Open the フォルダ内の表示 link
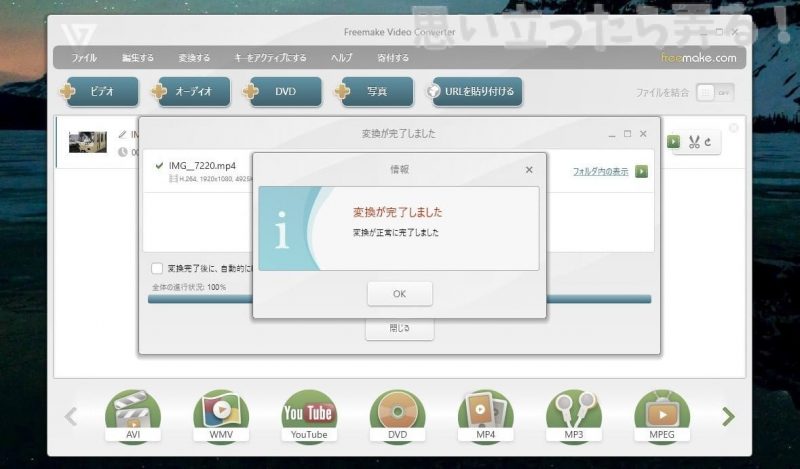 [601, 172]
